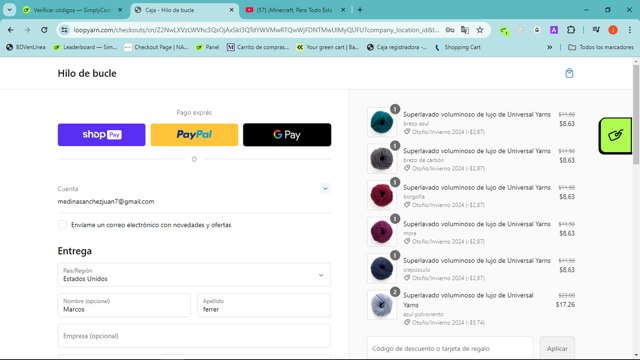
Task: Close the Minecraft YouTube tab
Action: pos(343,10)
